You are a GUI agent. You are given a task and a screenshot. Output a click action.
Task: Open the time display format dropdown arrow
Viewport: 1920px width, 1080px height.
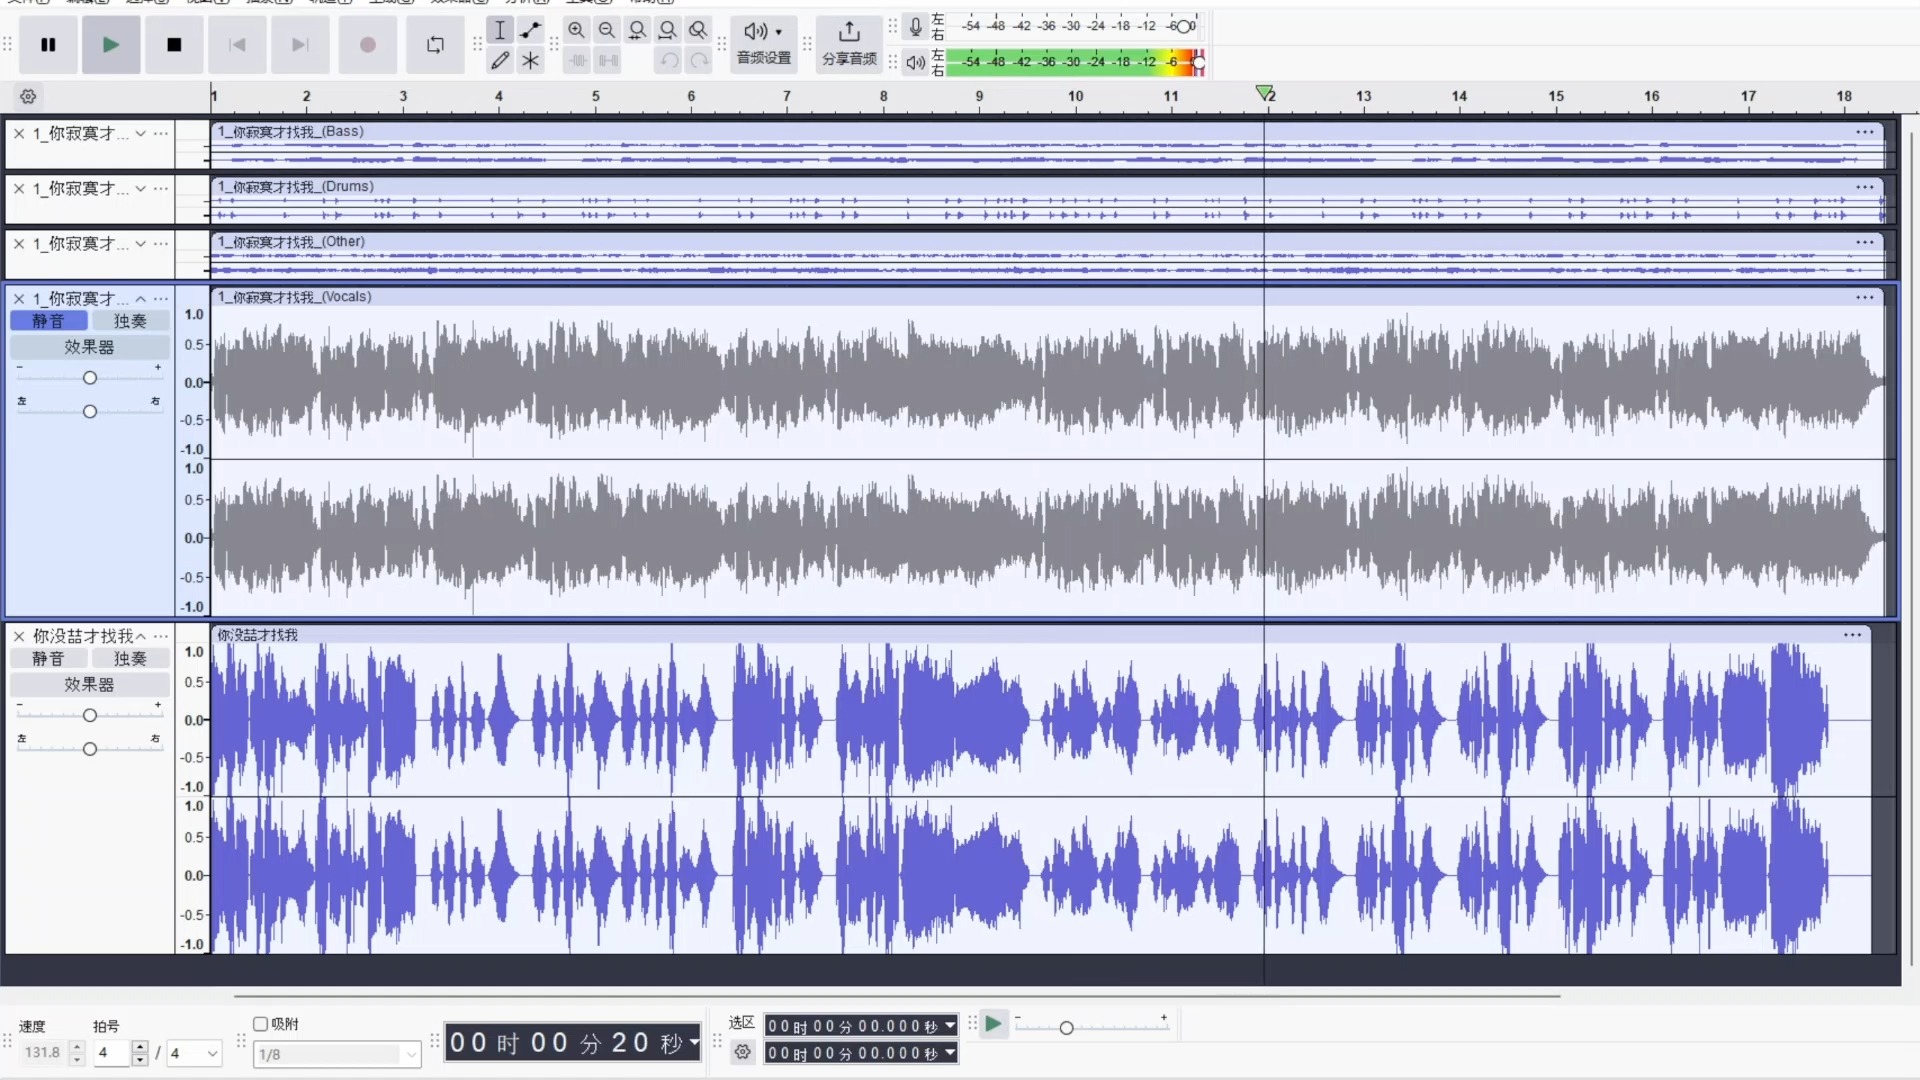pyautogui.click(x=694, y=1043)
